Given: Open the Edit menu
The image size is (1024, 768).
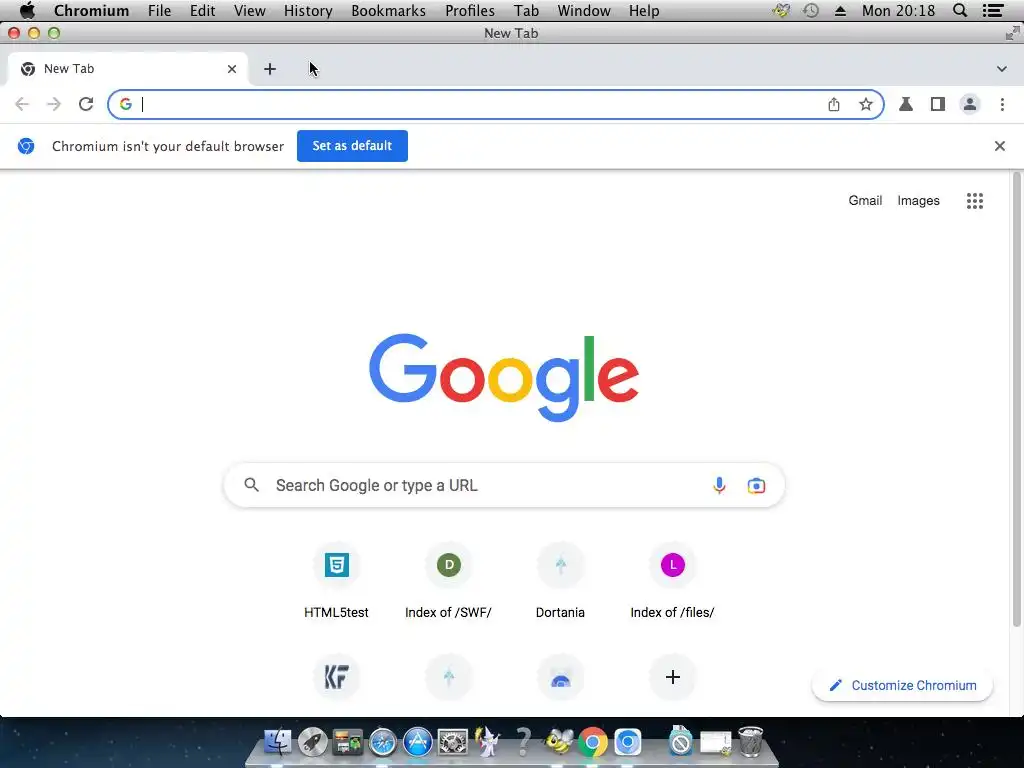Looking at the screenshot, I should 202,11.
